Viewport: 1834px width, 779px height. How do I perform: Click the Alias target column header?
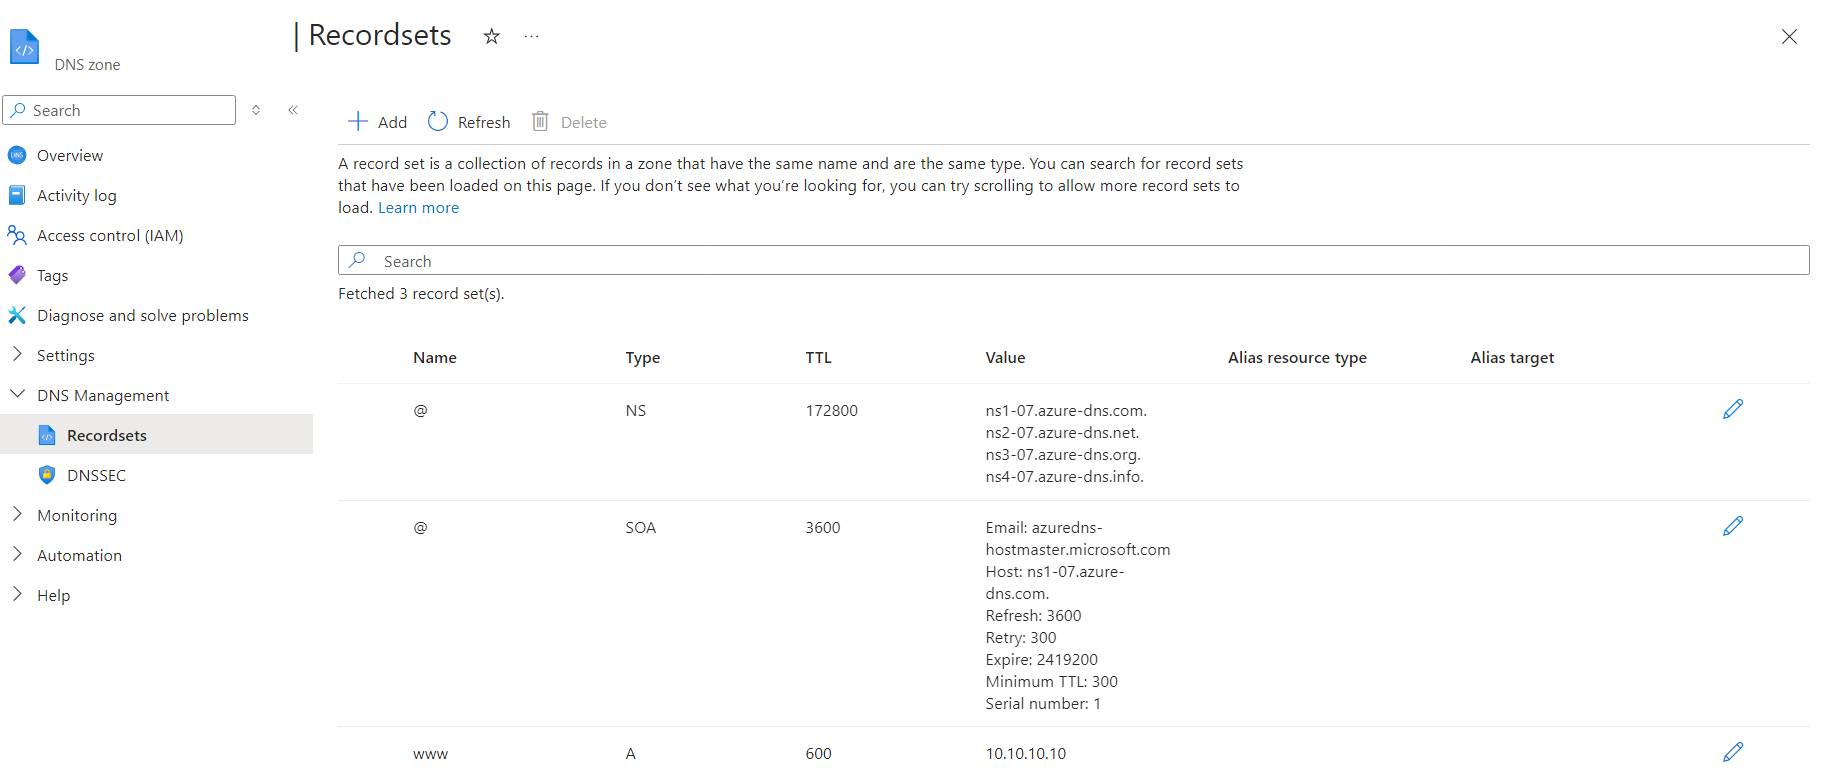1512,358
